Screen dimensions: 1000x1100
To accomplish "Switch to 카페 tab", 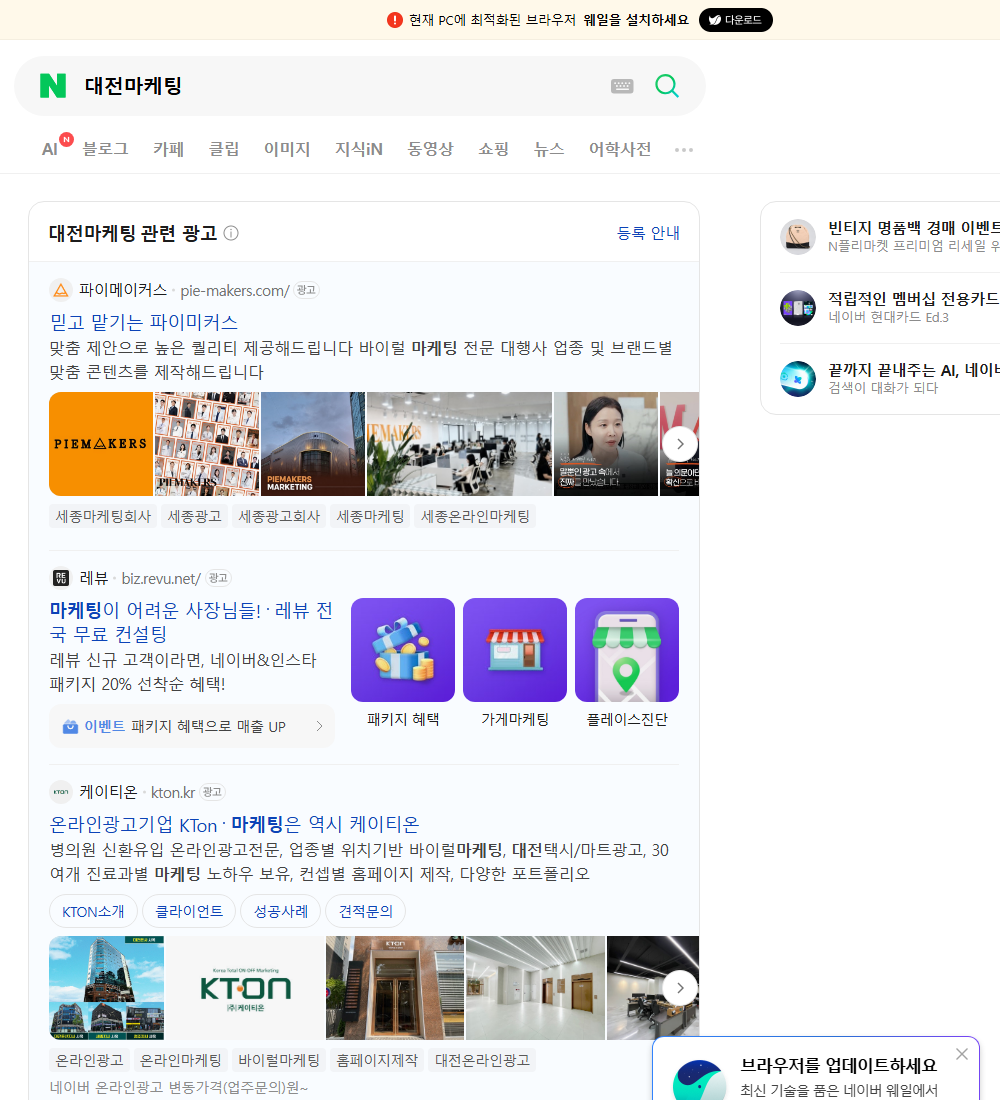I will click(x=168, y=149).
